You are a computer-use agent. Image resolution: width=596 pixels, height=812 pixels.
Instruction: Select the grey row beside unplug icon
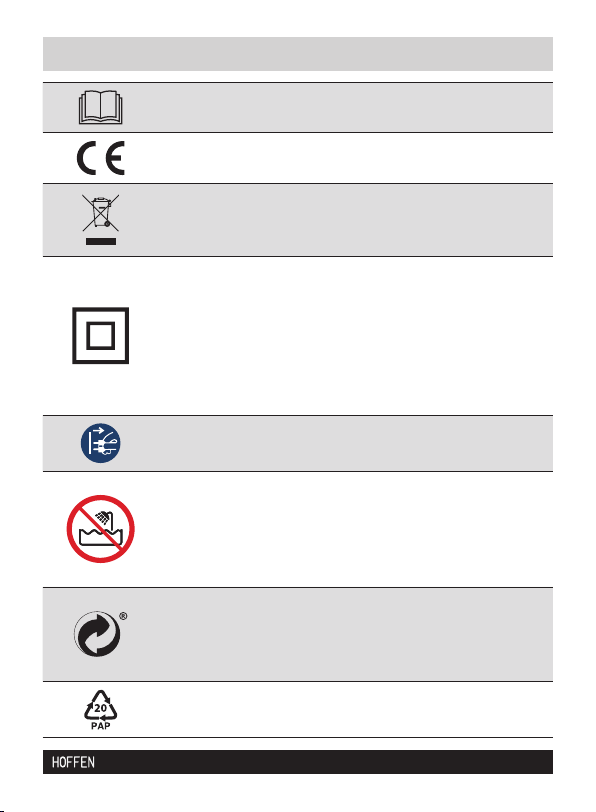[x=298, y=443]
